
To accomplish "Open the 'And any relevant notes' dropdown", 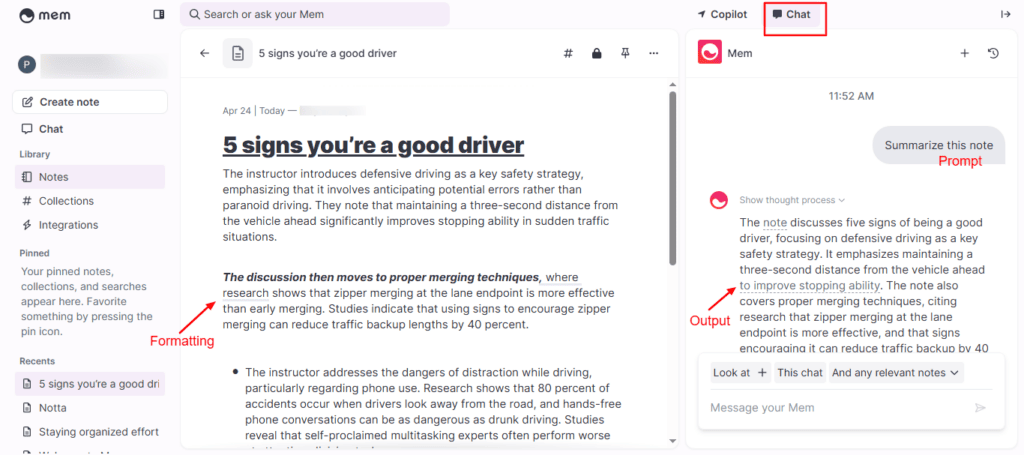I will (x=896, y=373).
